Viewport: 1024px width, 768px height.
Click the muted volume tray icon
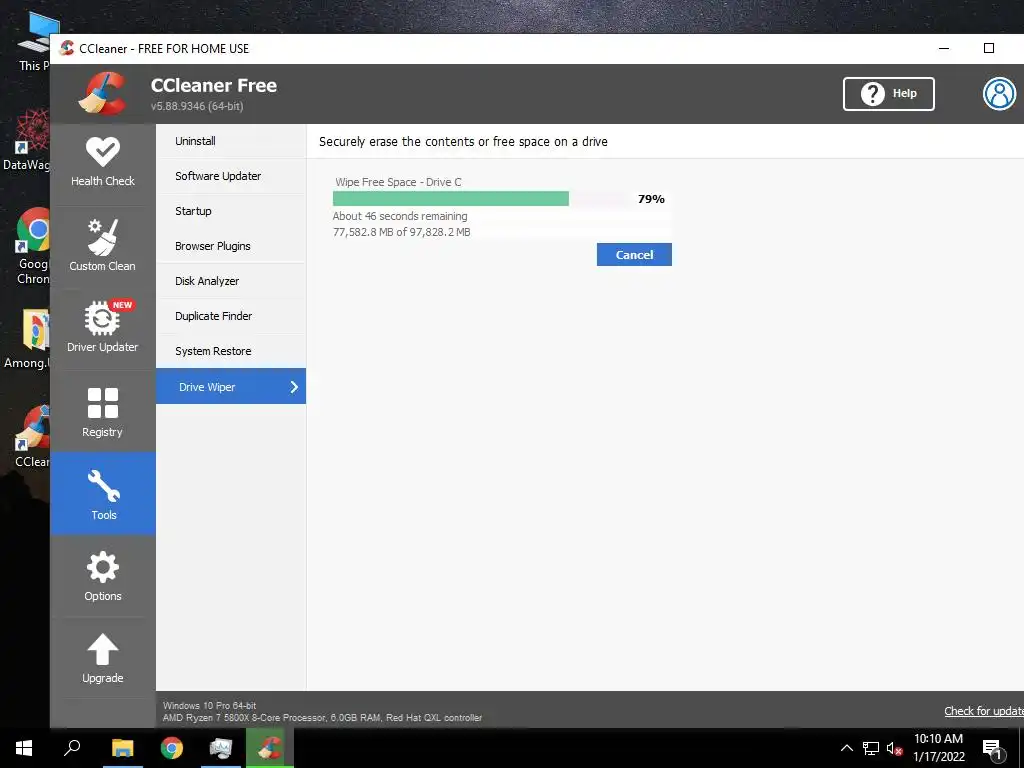pyautogui.click(x=894, y=748)
